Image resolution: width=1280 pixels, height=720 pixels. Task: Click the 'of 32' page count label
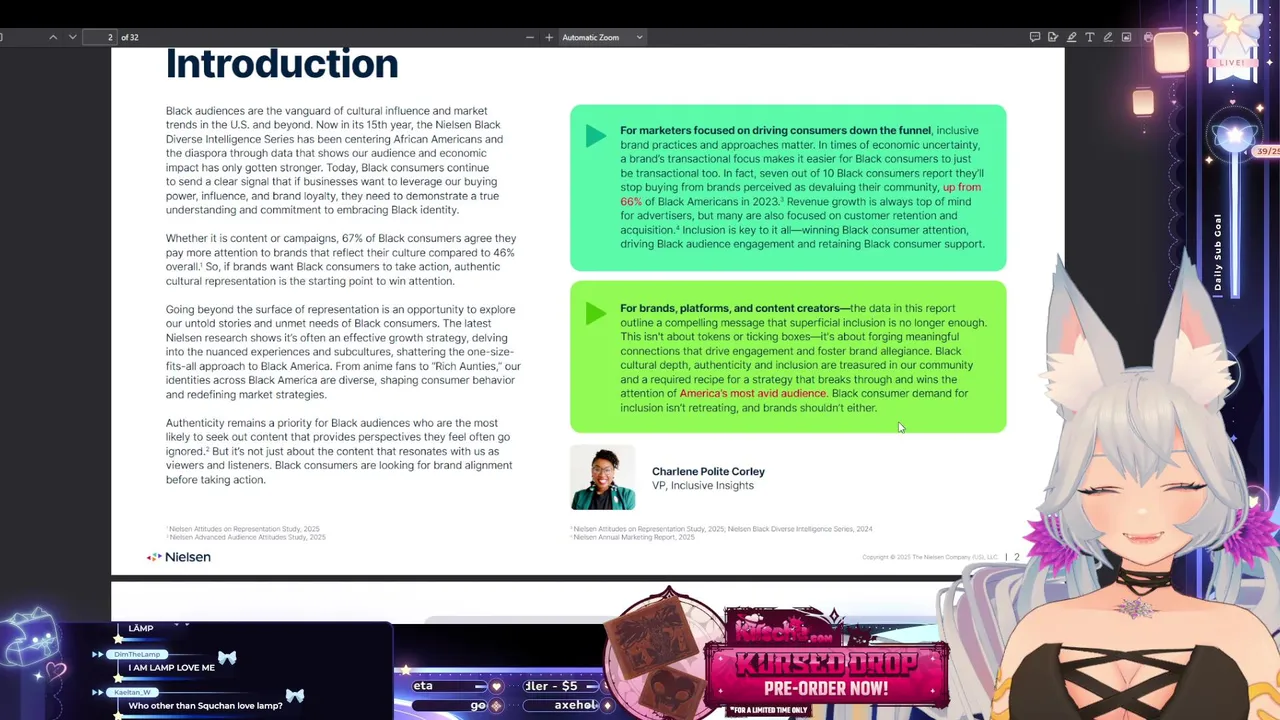coord(130,37)
